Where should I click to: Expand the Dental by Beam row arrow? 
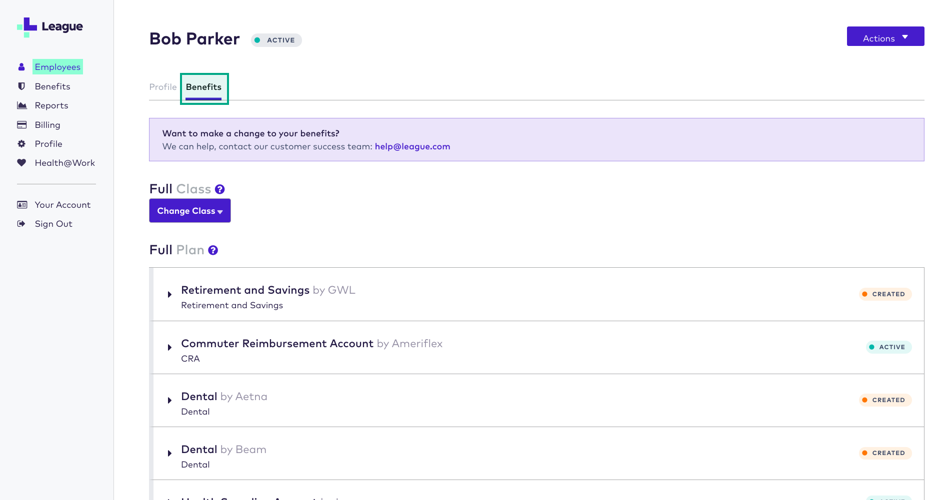tap(169, 453)
